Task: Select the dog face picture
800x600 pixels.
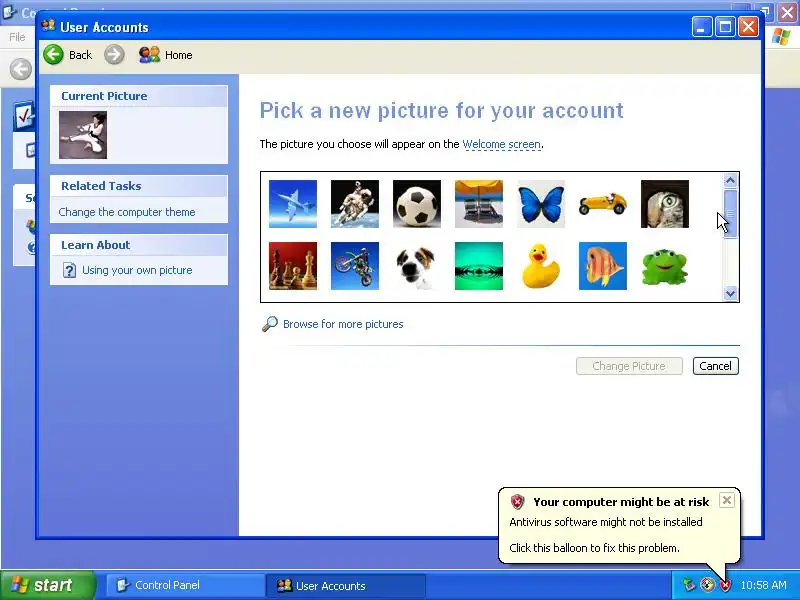Action: tap(417, 266)
